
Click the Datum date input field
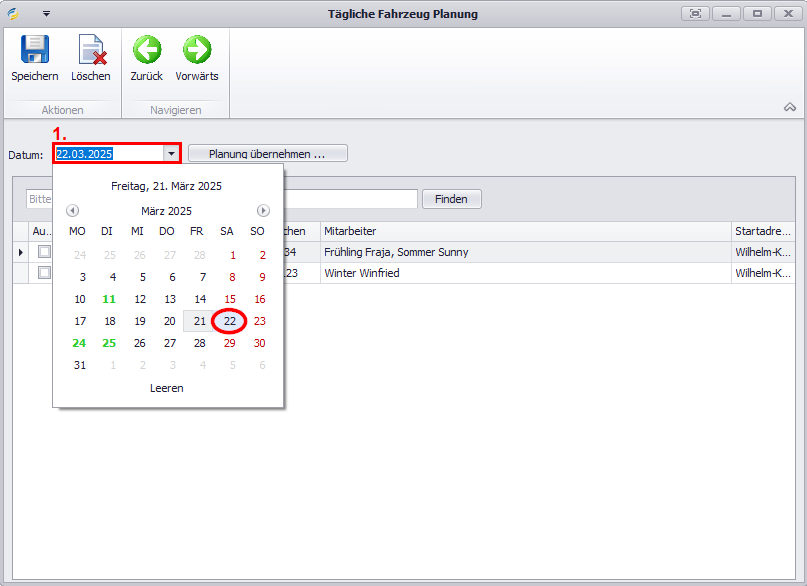(108, 154)
